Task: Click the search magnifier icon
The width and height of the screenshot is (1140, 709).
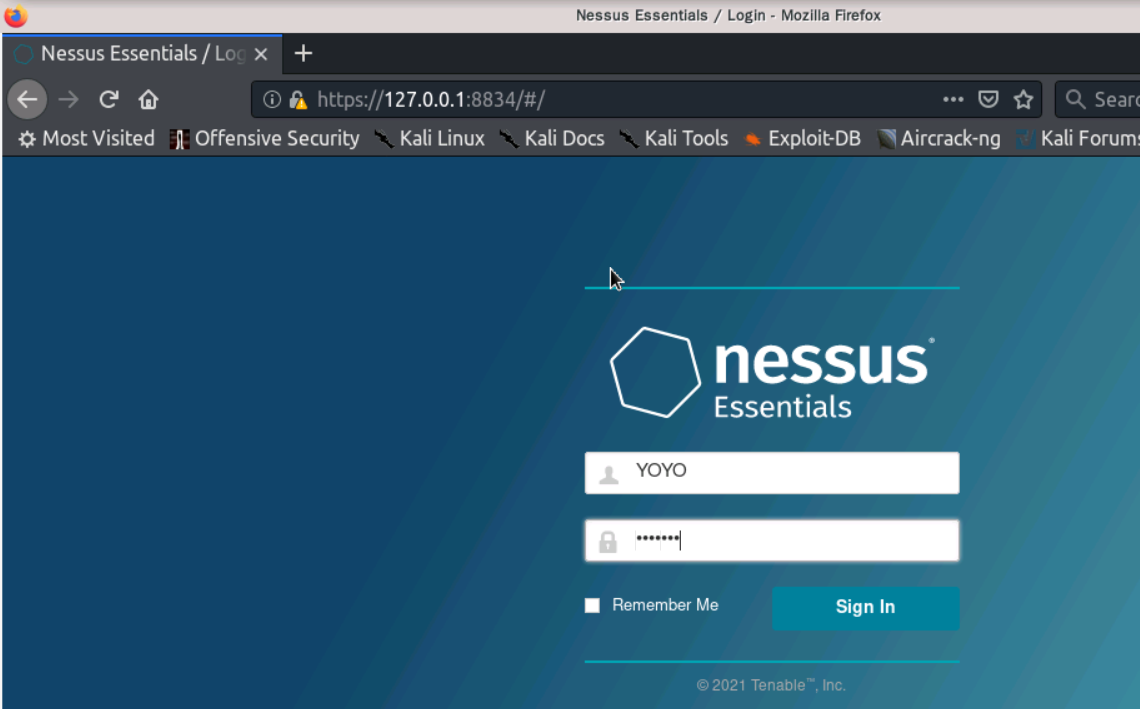Action: 1075,100
